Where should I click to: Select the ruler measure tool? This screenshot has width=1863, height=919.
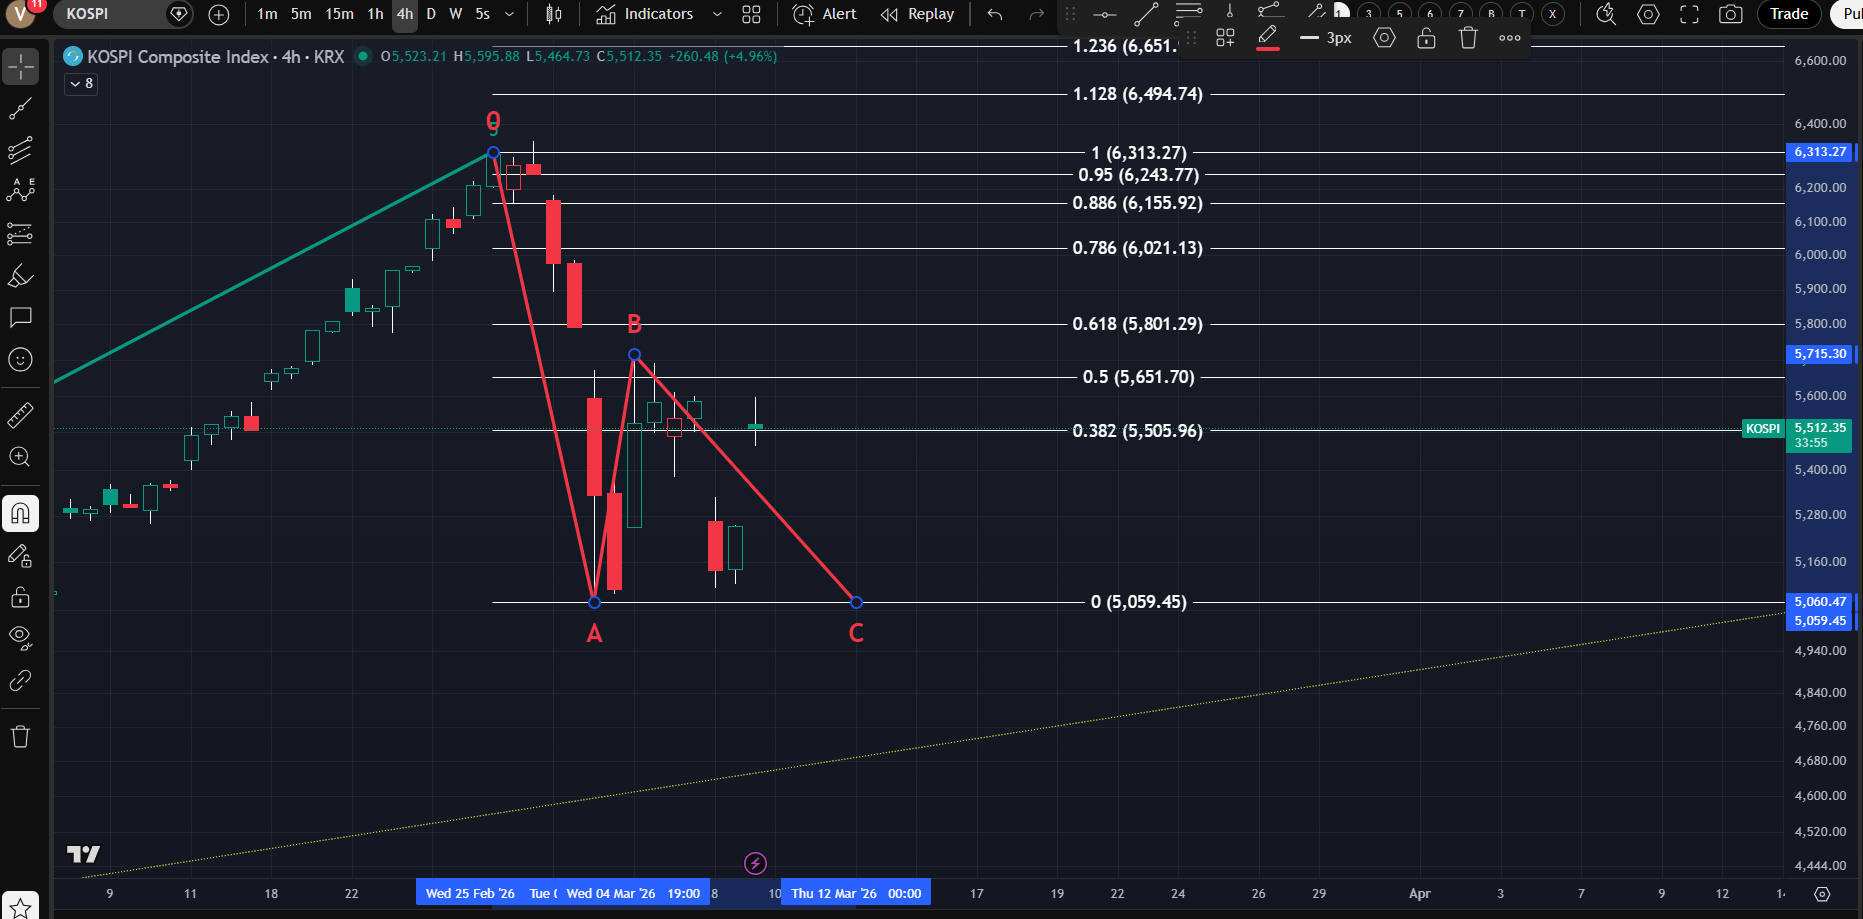click(20, 414)
